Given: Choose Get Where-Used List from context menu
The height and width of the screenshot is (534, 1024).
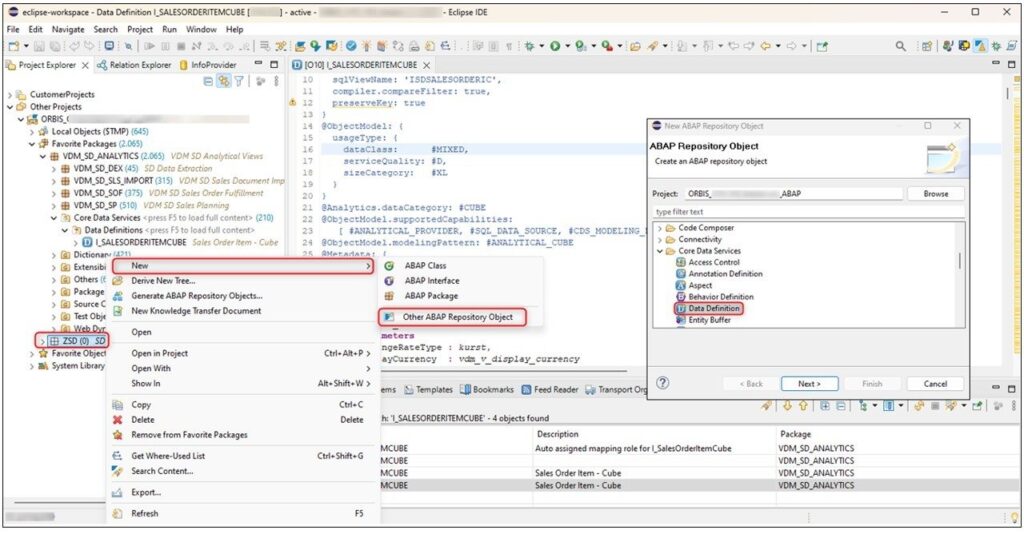Looking at the screenshot, I should pyautogui.click(x=168, y=456).
